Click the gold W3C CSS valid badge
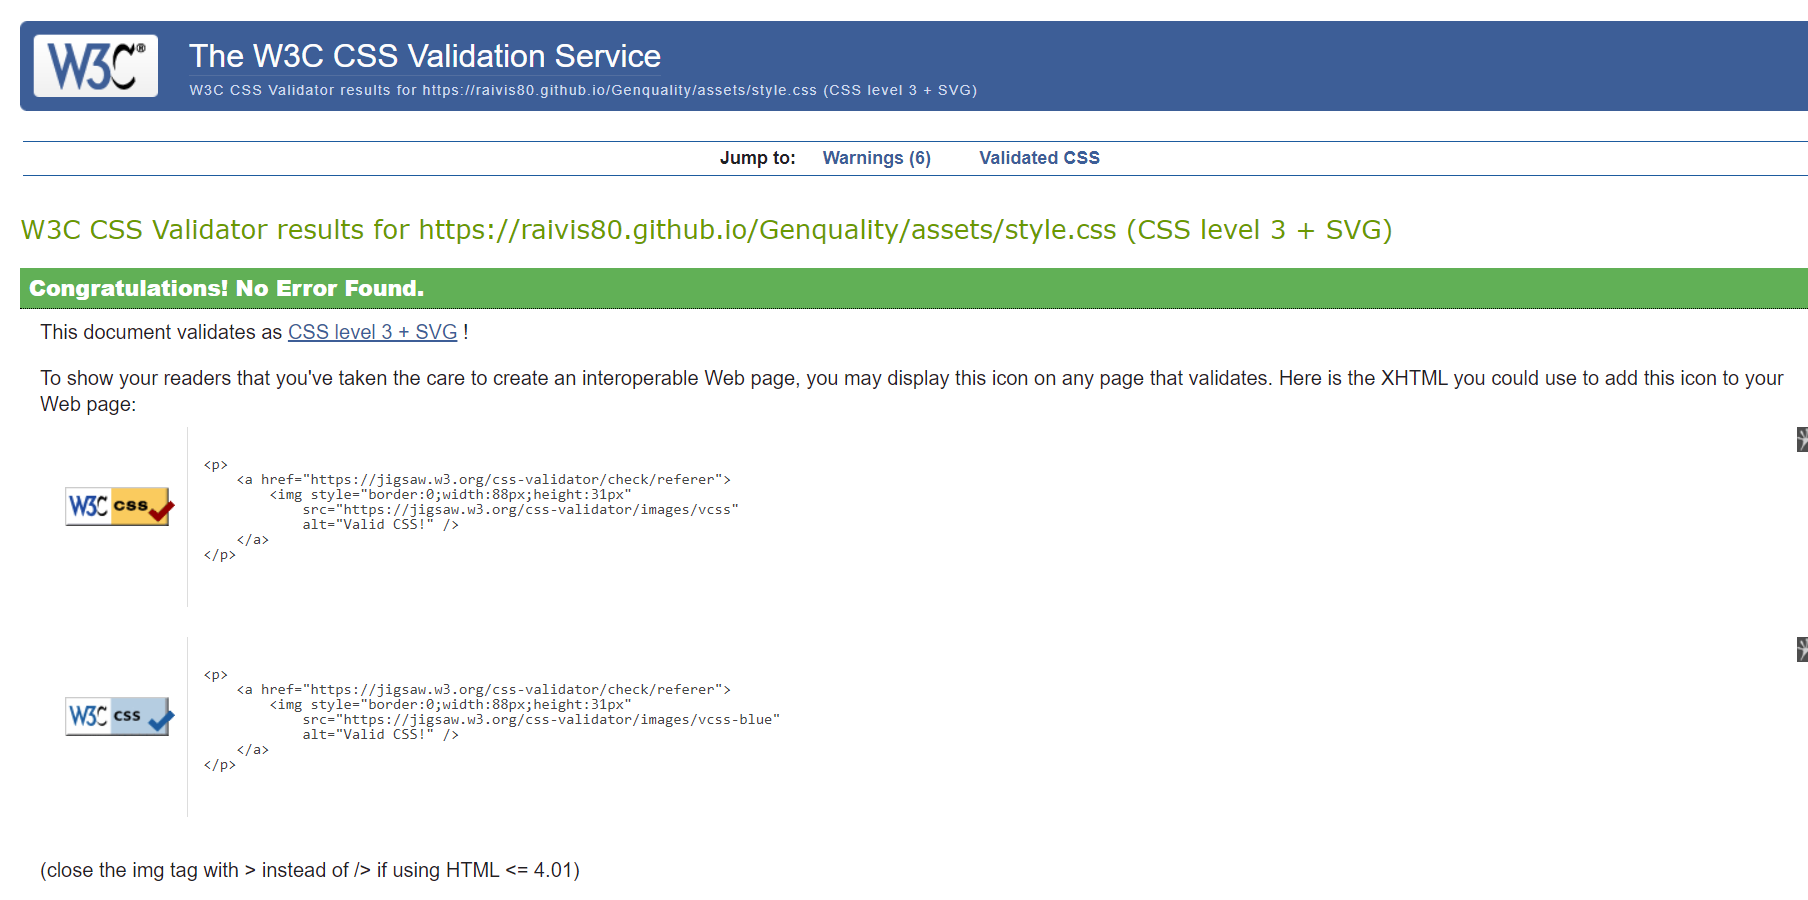The height and width of the screenshot is (900, 1808). pos(119,507)
